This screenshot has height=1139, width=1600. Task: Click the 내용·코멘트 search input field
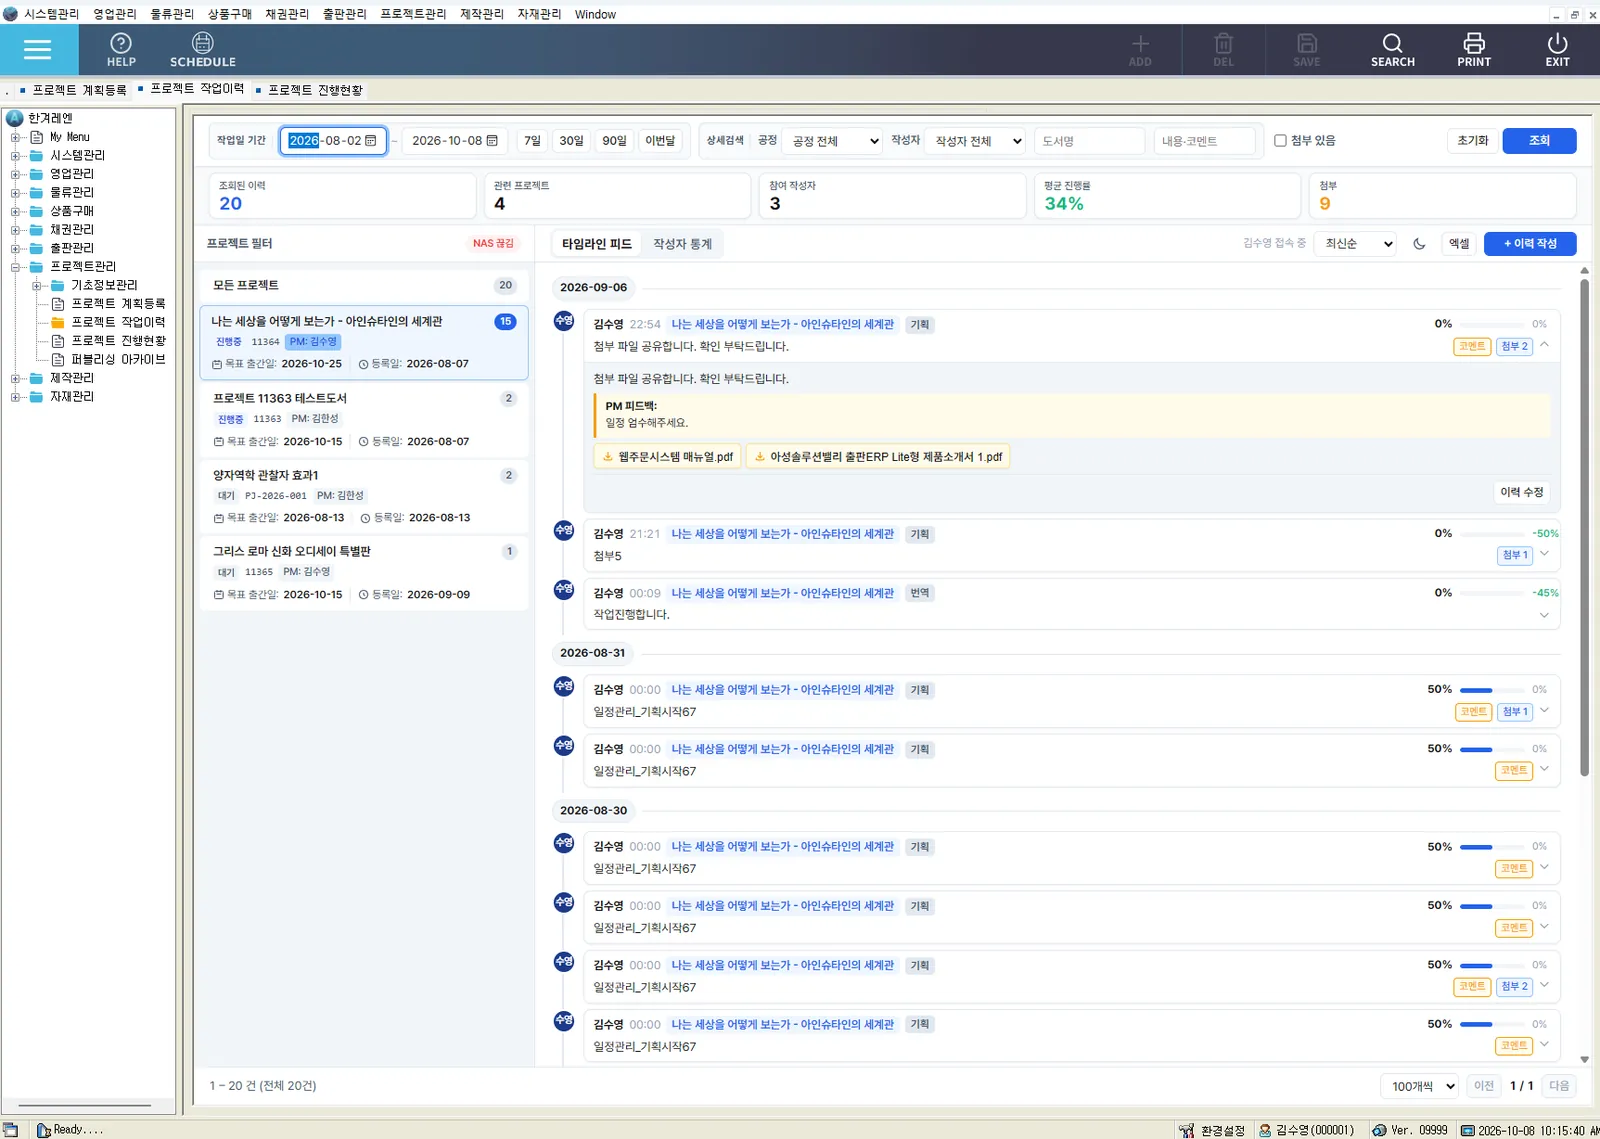point(1204,141)
